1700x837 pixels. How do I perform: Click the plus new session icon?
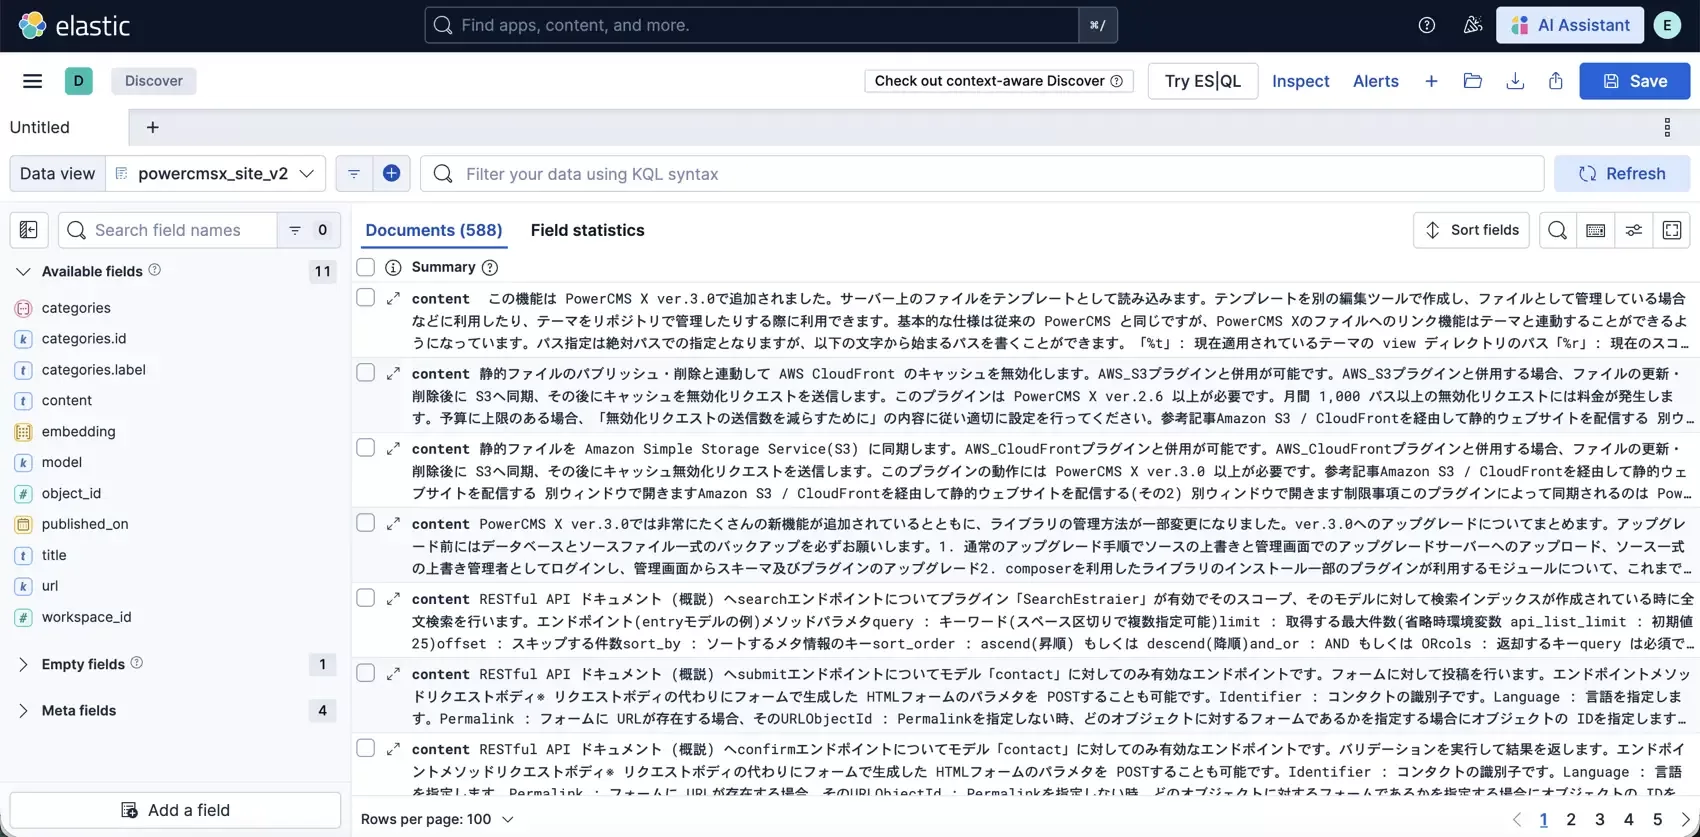point(1431,81)
